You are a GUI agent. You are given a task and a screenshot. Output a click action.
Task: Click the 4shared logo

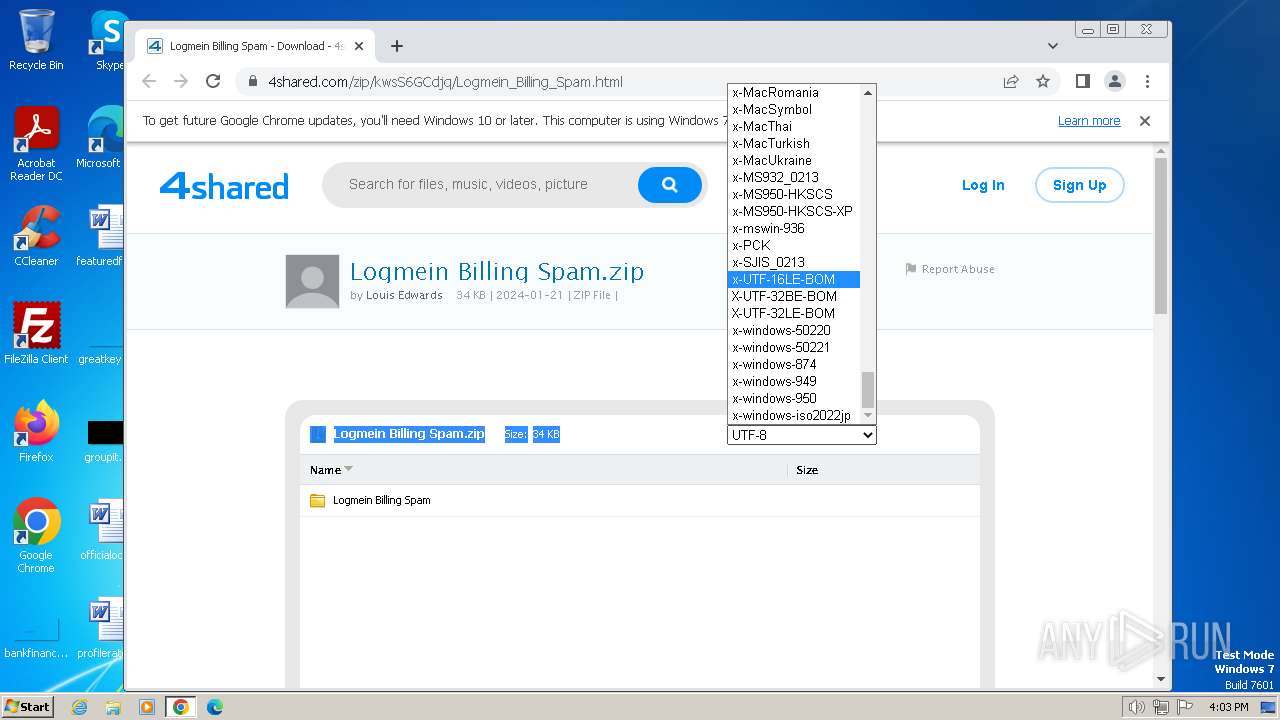click(x=224, y=186)
